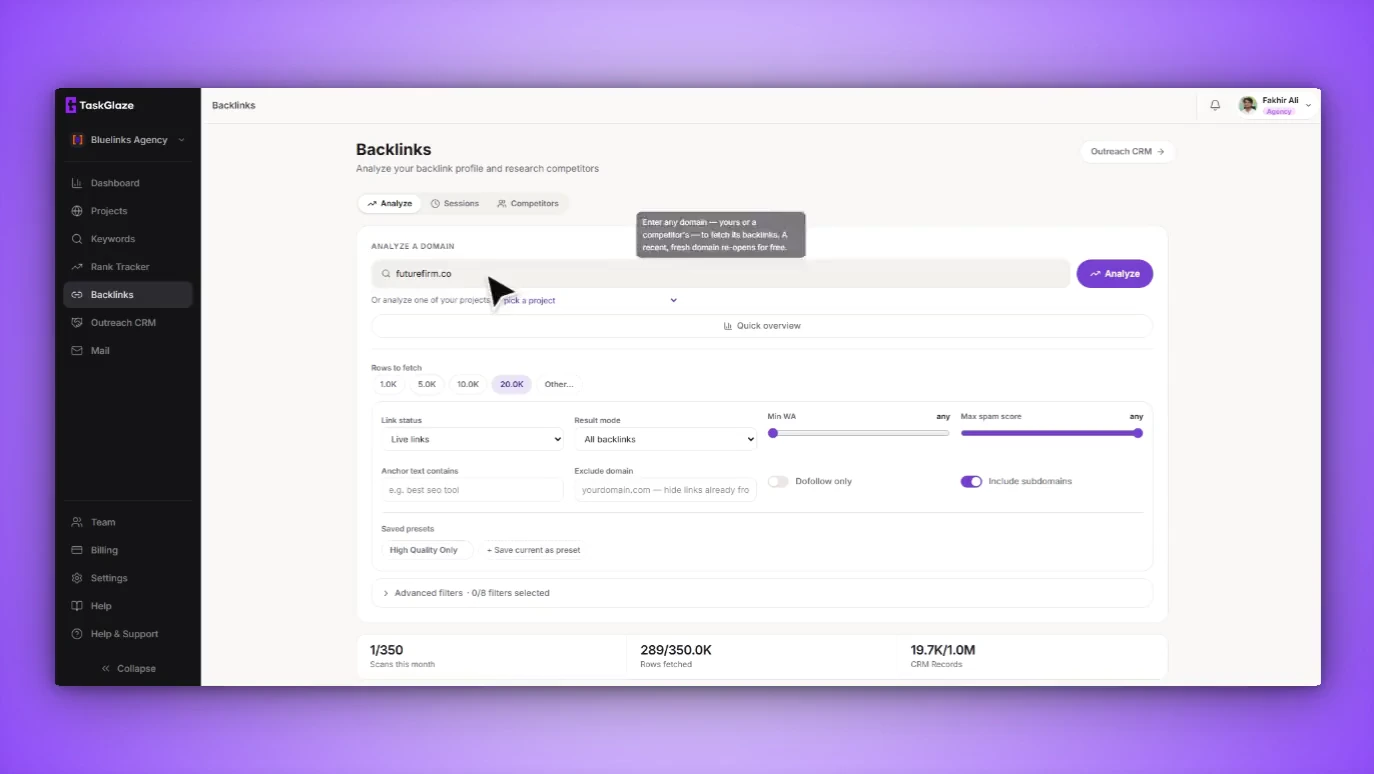Screen dimensions: 1374x774
Task: Click the Backlinks chain icon in sidebar
Action: click(x=77, y=295)
